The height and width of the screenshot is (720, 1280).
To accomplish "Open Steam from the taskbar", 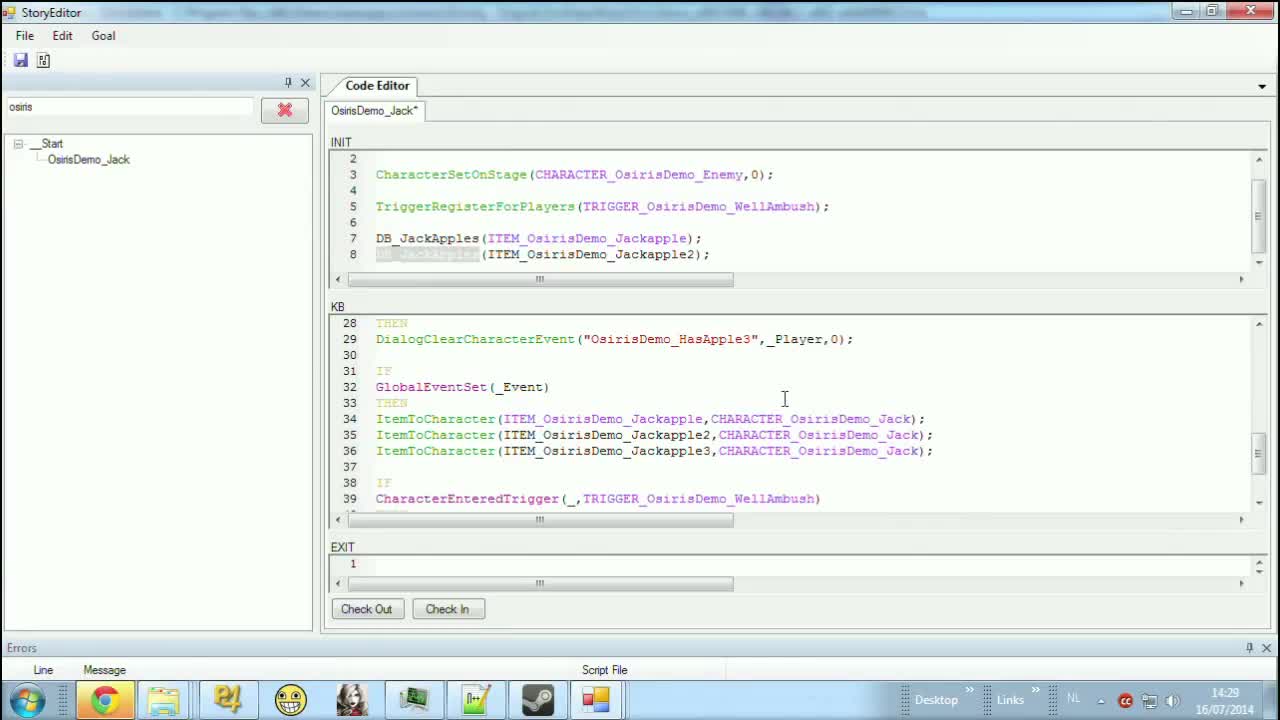I will click(538, 699).
